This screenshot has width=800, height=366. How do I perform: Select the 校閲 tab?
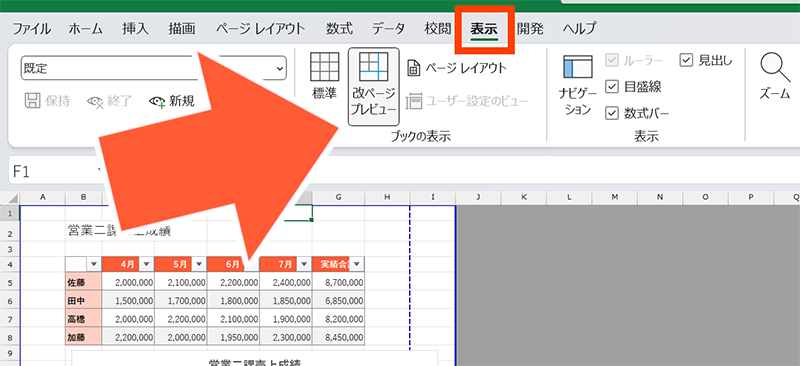(x=438, y=29)
